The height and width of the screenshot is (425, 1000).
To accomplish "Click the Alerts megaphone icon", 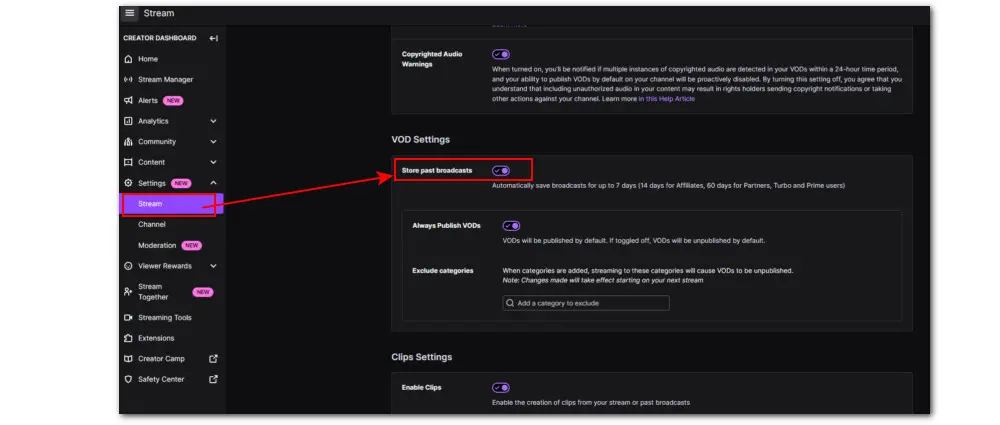I will click(128, 101).
